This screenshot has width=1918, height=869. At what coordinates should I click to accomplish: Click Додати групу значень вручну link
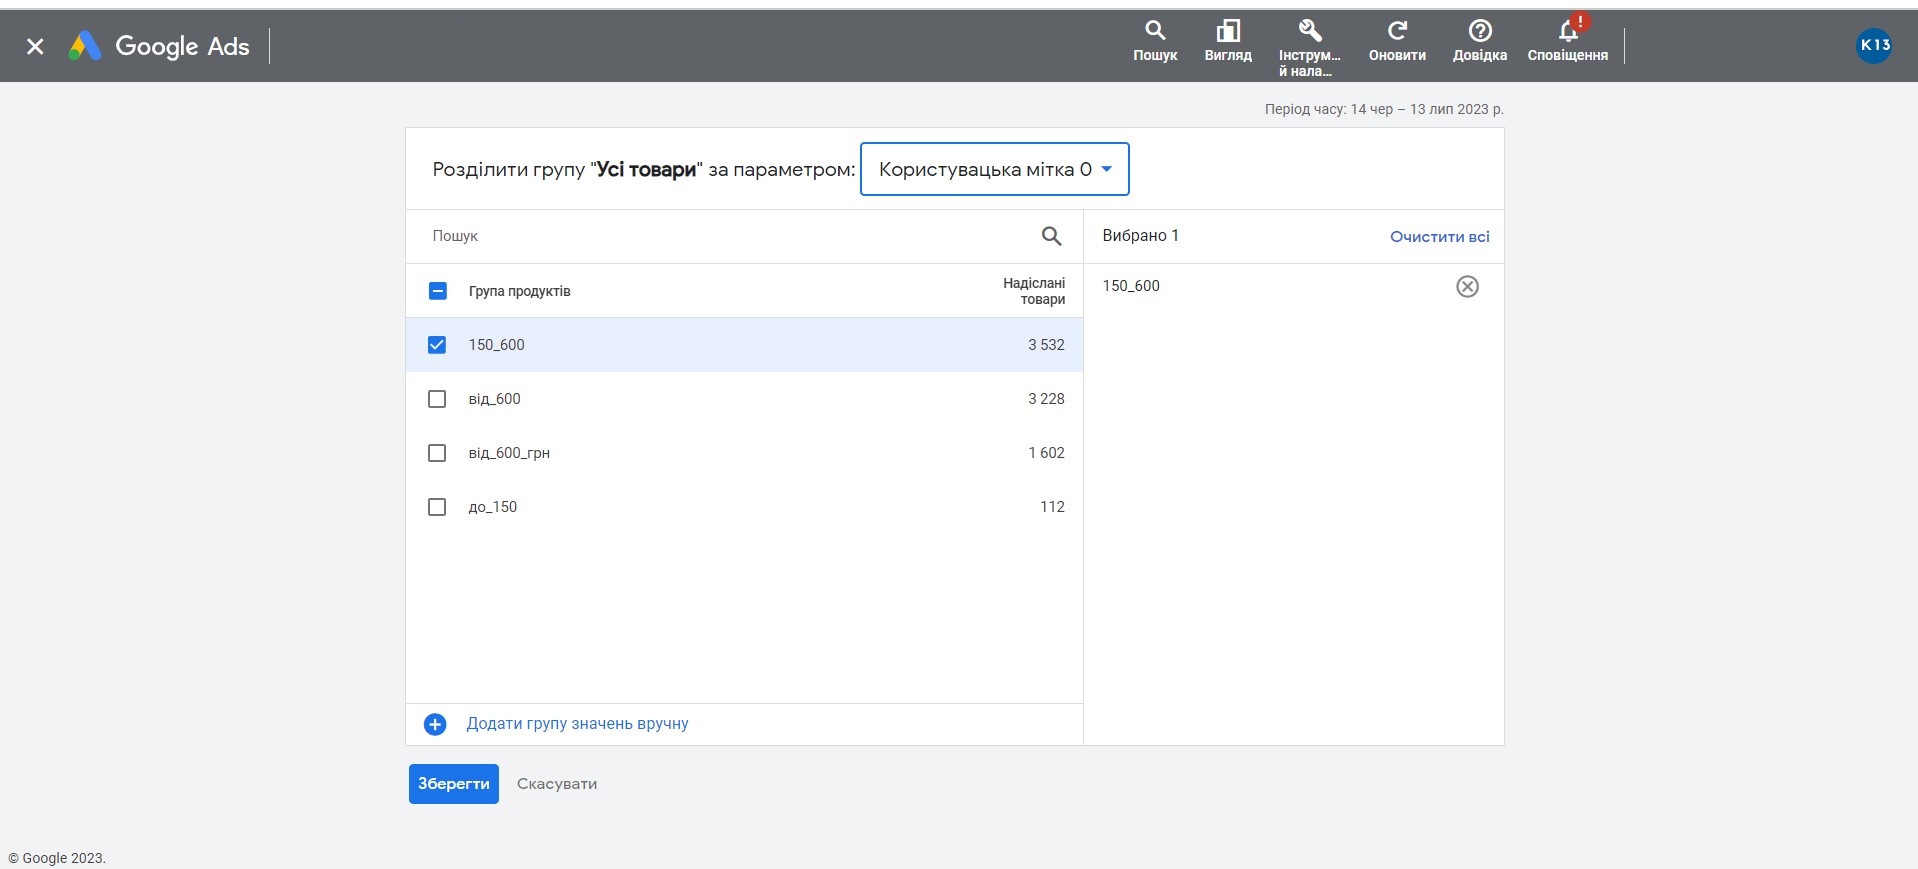point(577,724)
